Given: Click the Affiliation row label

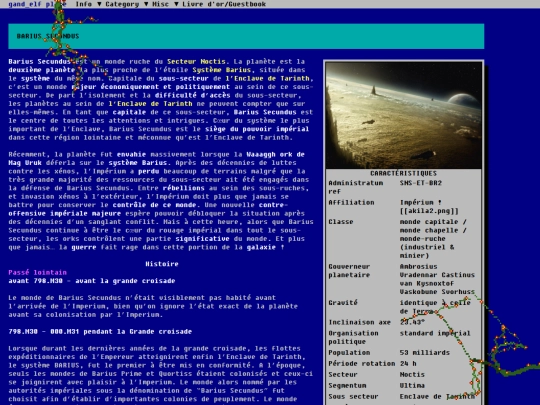Looking at the screenshot, I should (351, 202).
